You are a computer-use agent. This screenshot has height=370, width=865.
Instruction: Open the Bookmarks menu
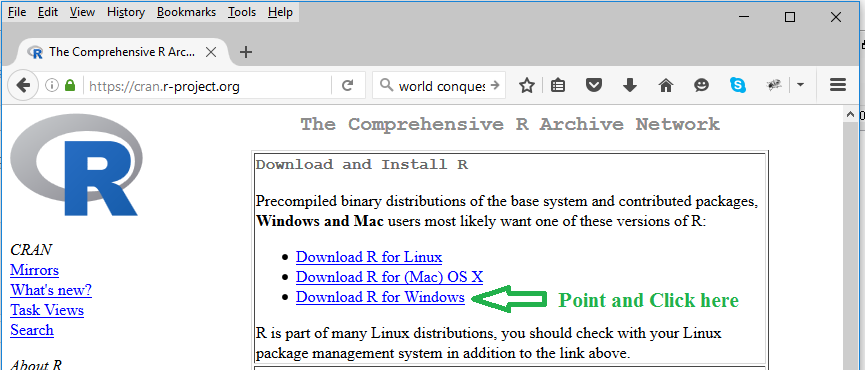tap(186, 12)
